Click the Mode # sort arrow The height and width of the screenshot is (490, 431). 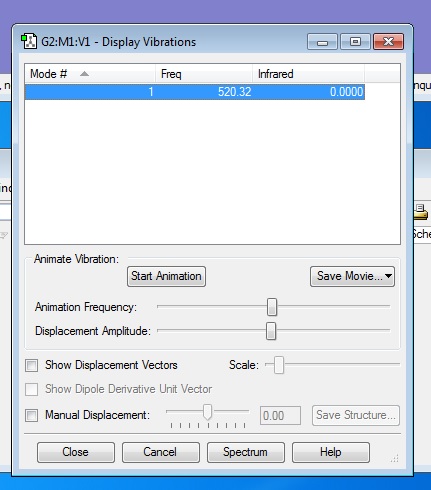[84, 74]
